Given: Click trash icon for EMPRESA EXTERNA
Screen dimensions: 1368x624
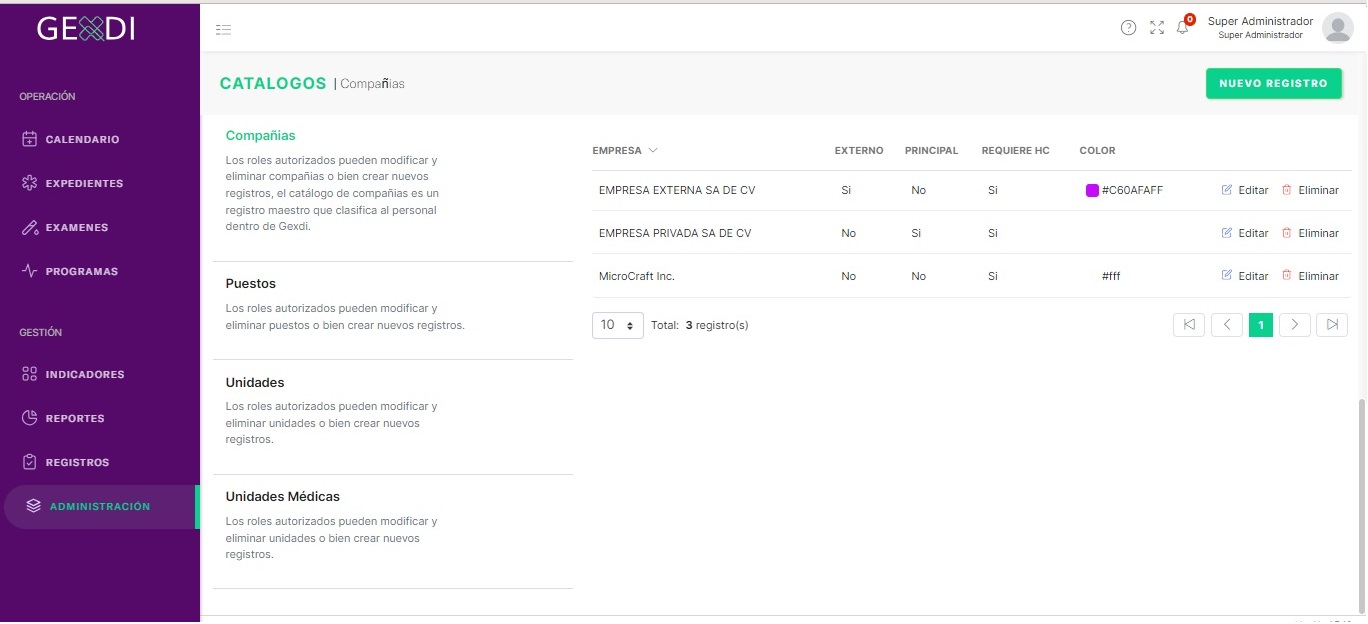Looking at the screenshot, I should click(1287, 190).
